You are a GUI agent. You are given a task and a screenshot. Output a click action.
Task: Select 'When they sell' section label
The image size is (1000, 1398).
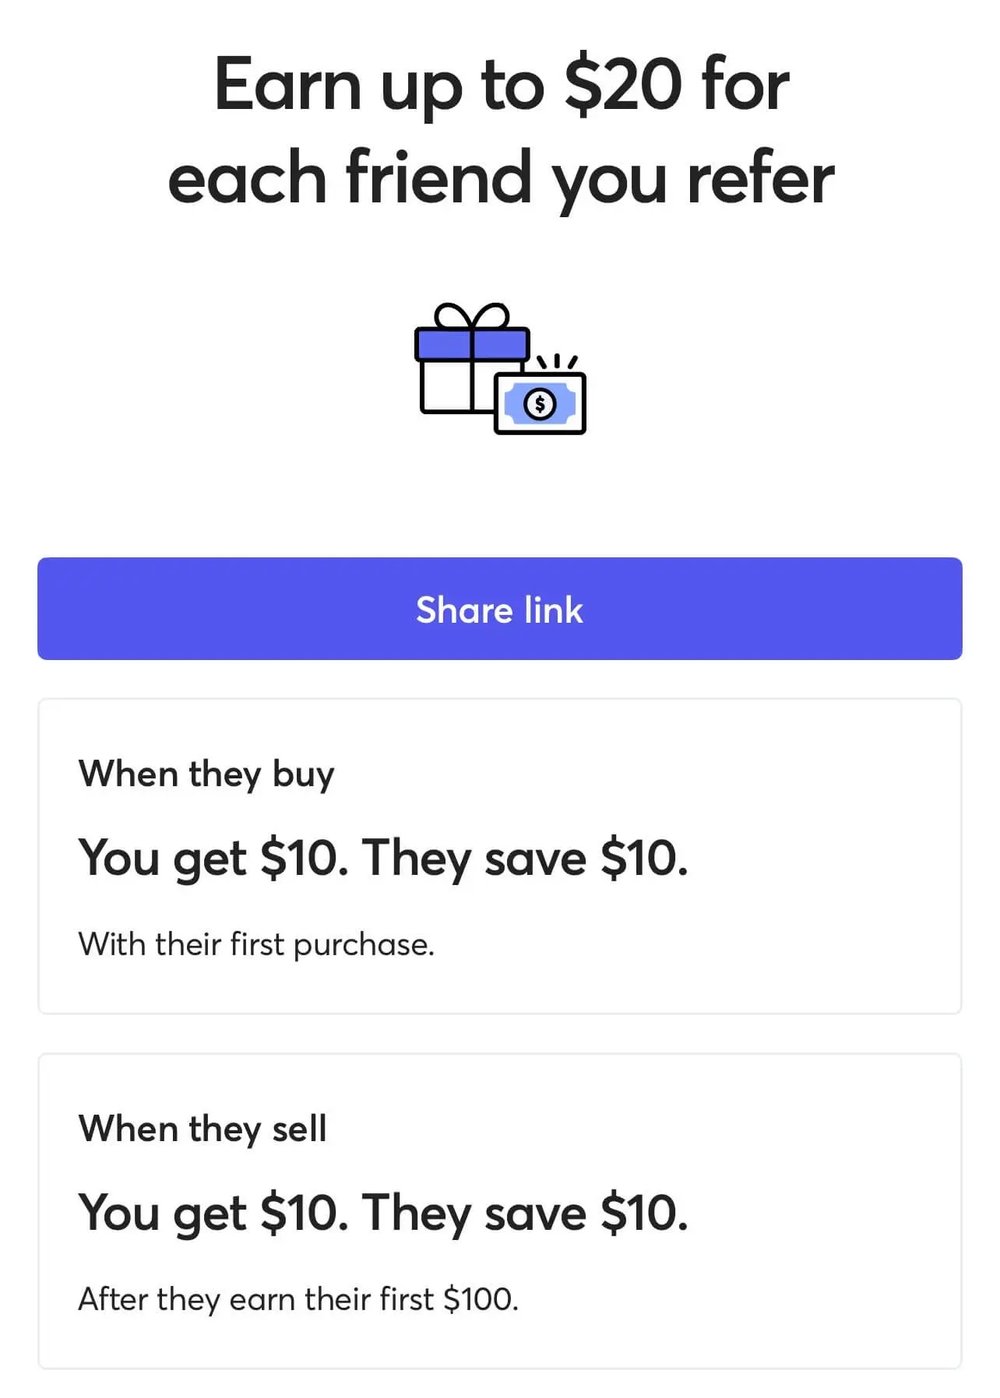tap(202, 1128)
